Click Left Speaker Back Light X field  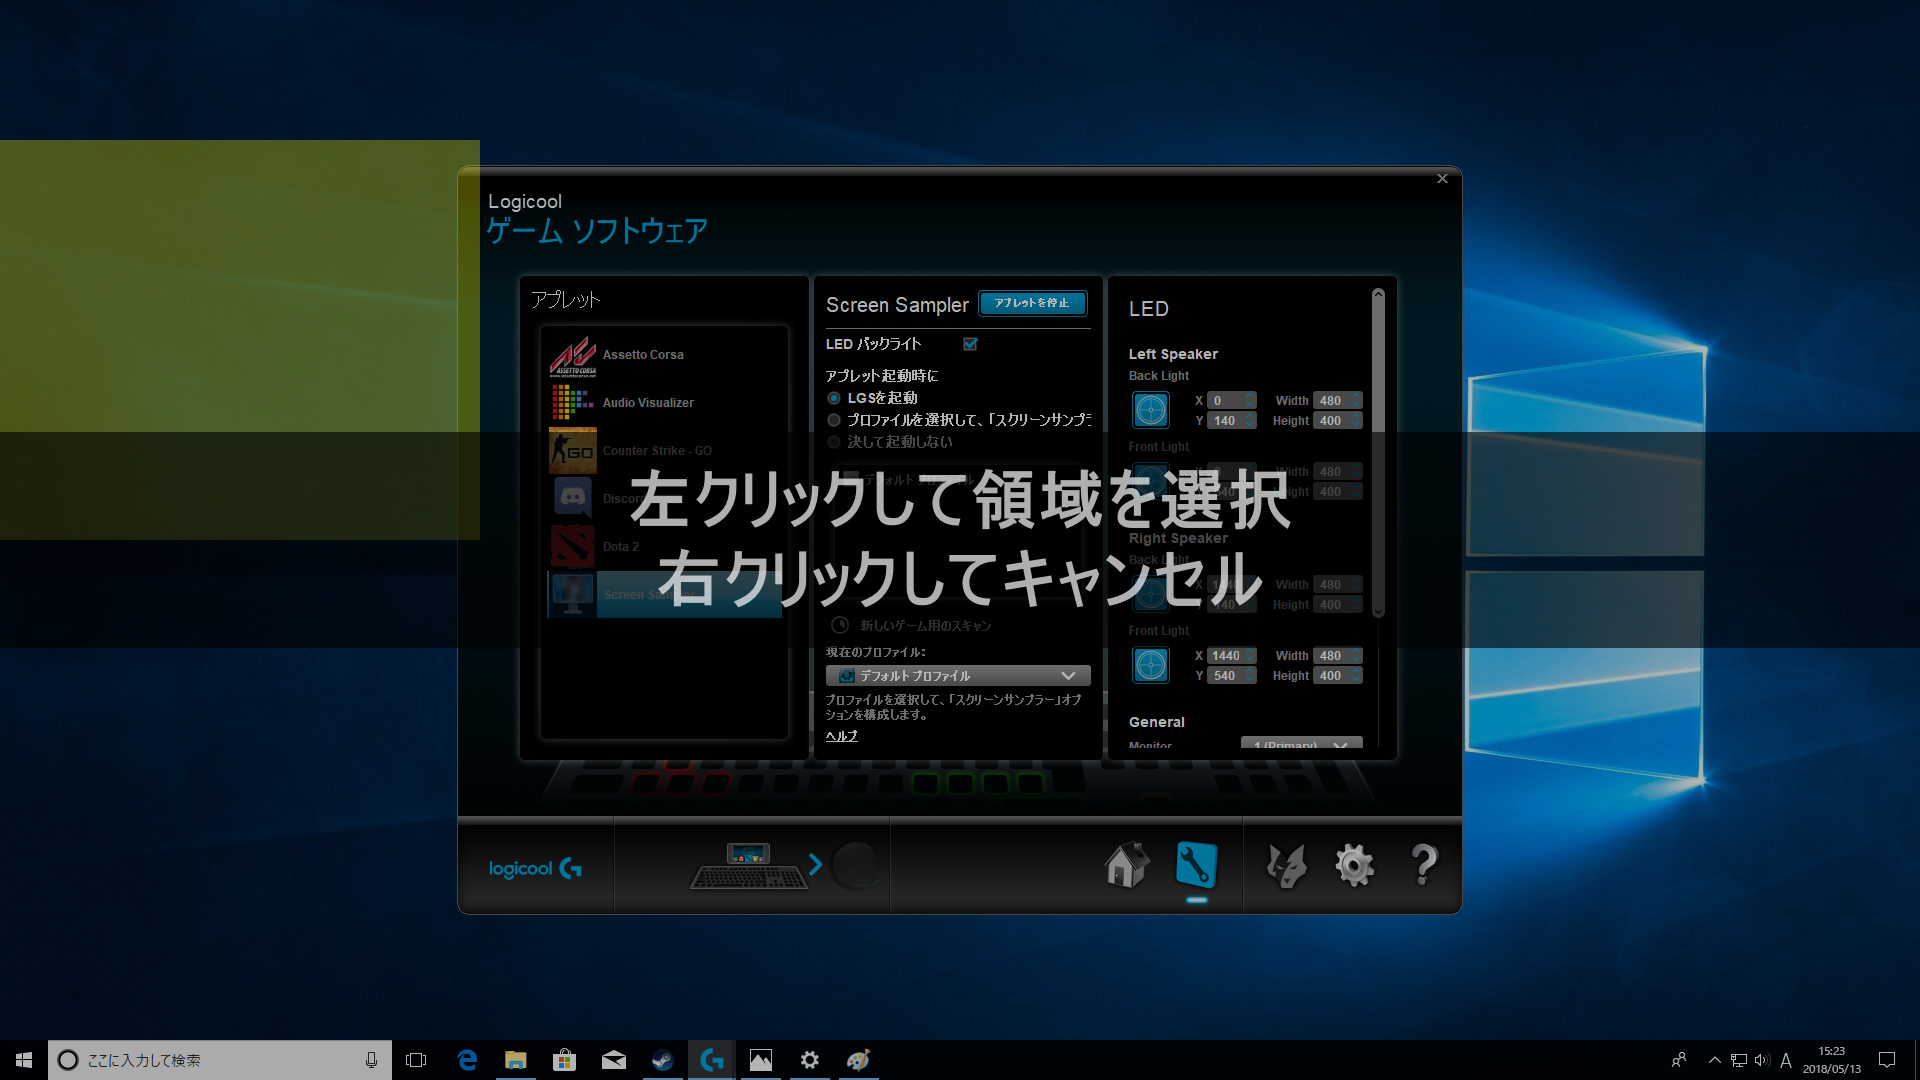tap(1226, 400)
